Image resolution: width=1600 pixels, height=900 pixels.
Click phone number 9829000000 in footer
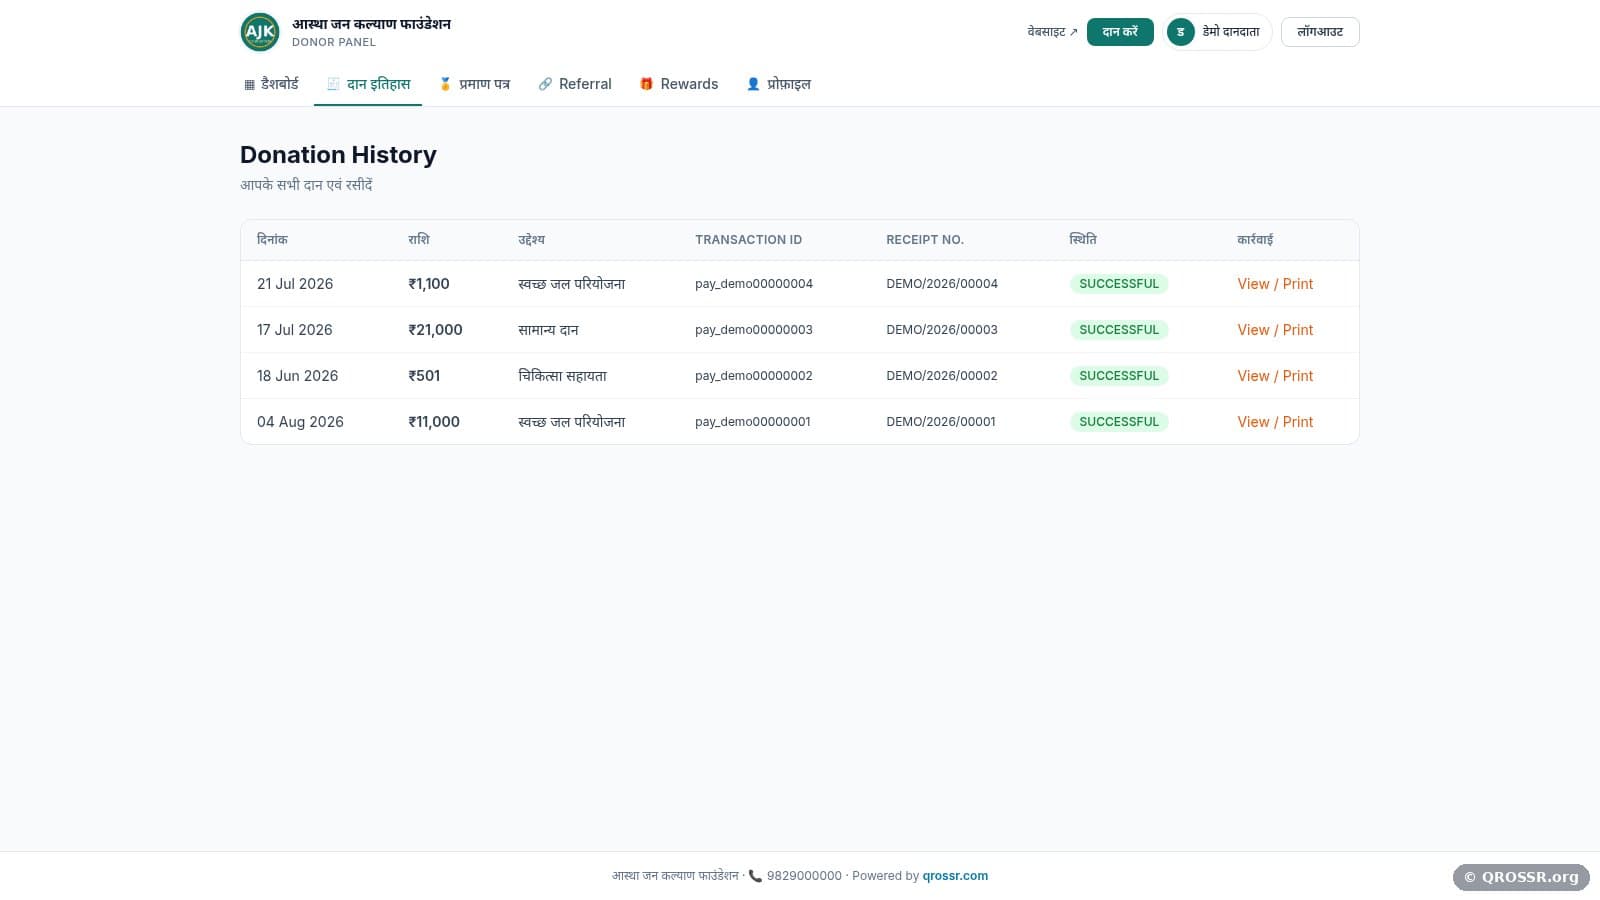pos(804,876)
